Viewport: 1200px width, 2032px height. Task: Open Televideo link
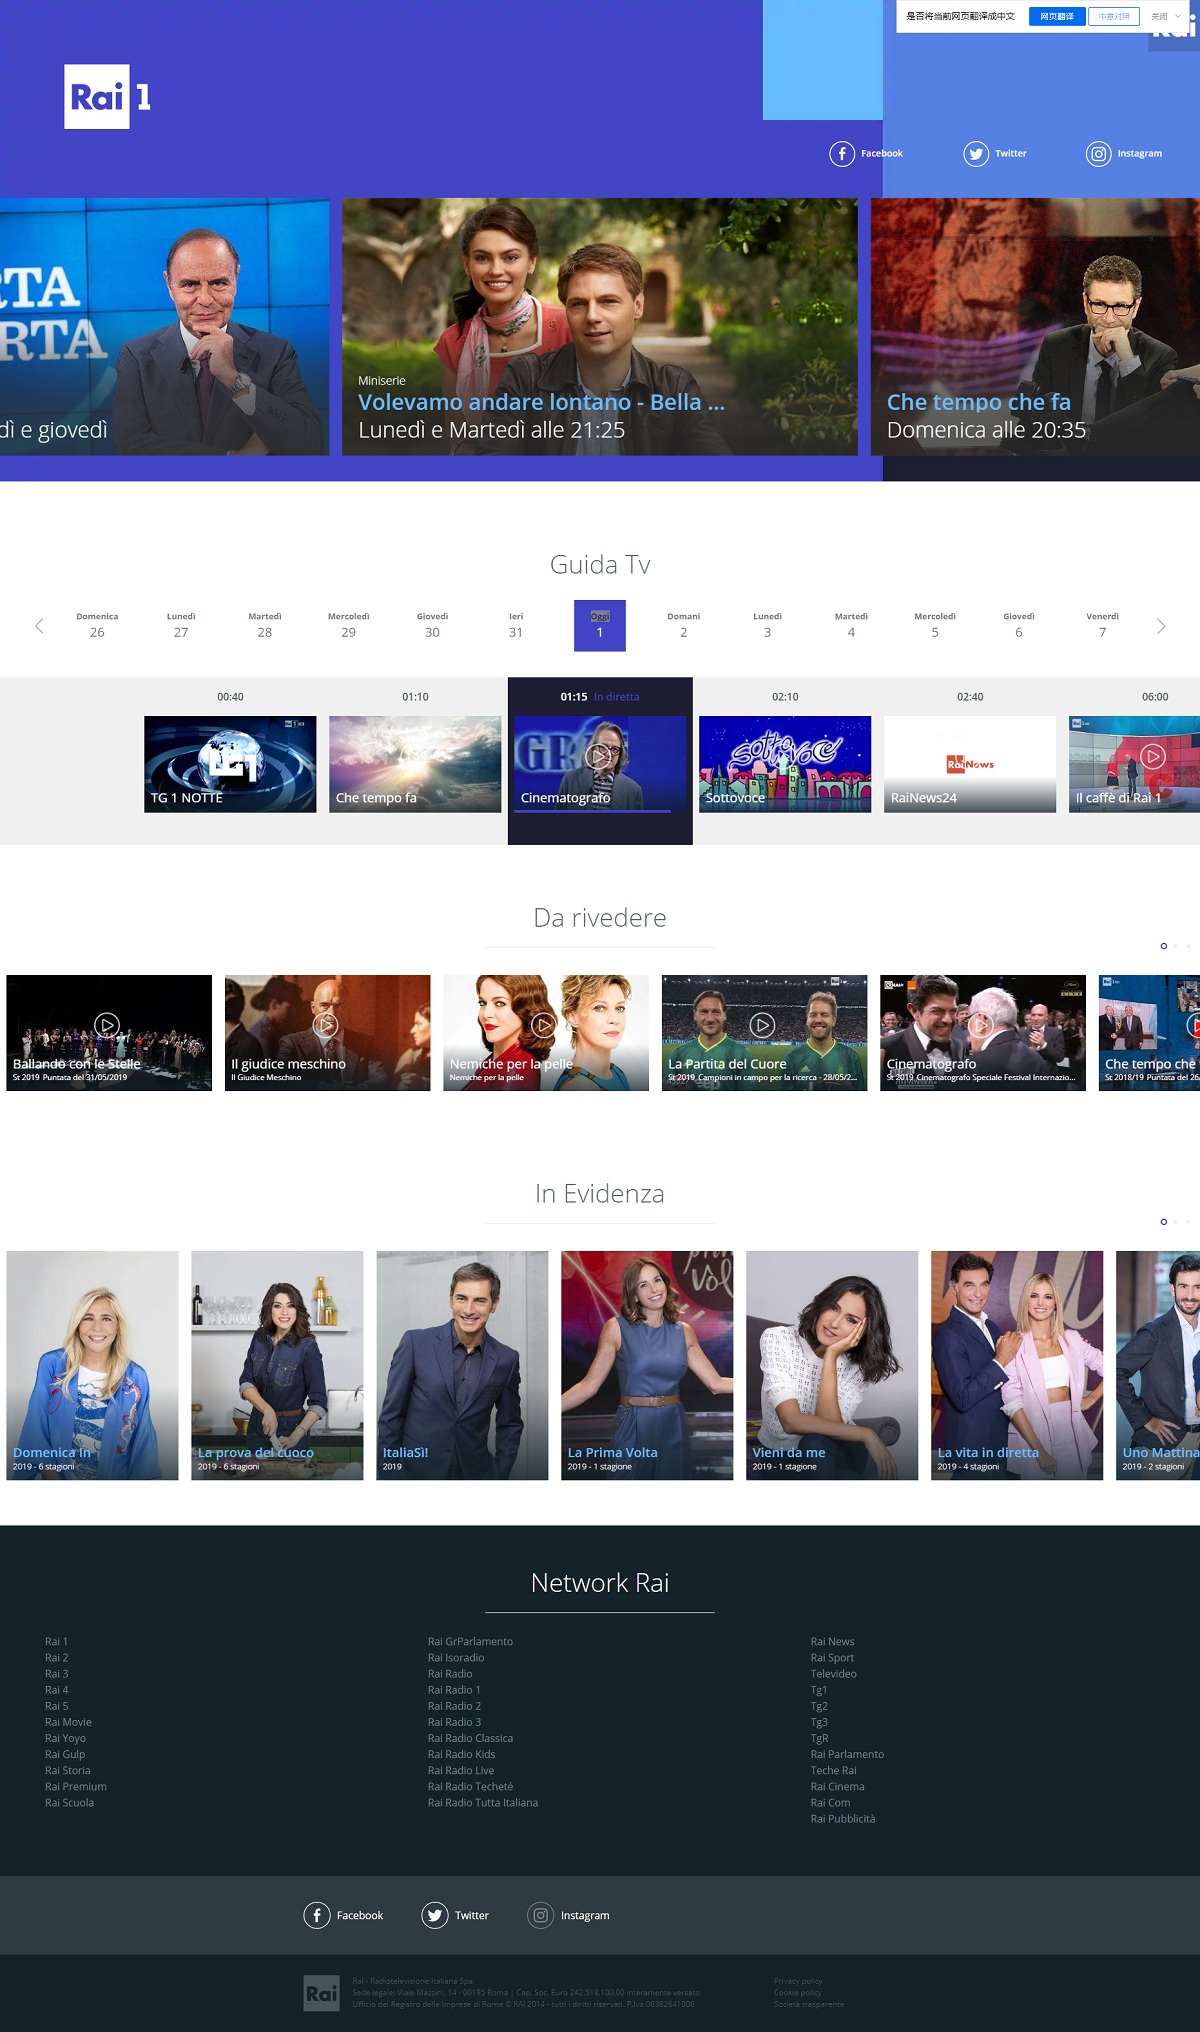(833, 1674)
